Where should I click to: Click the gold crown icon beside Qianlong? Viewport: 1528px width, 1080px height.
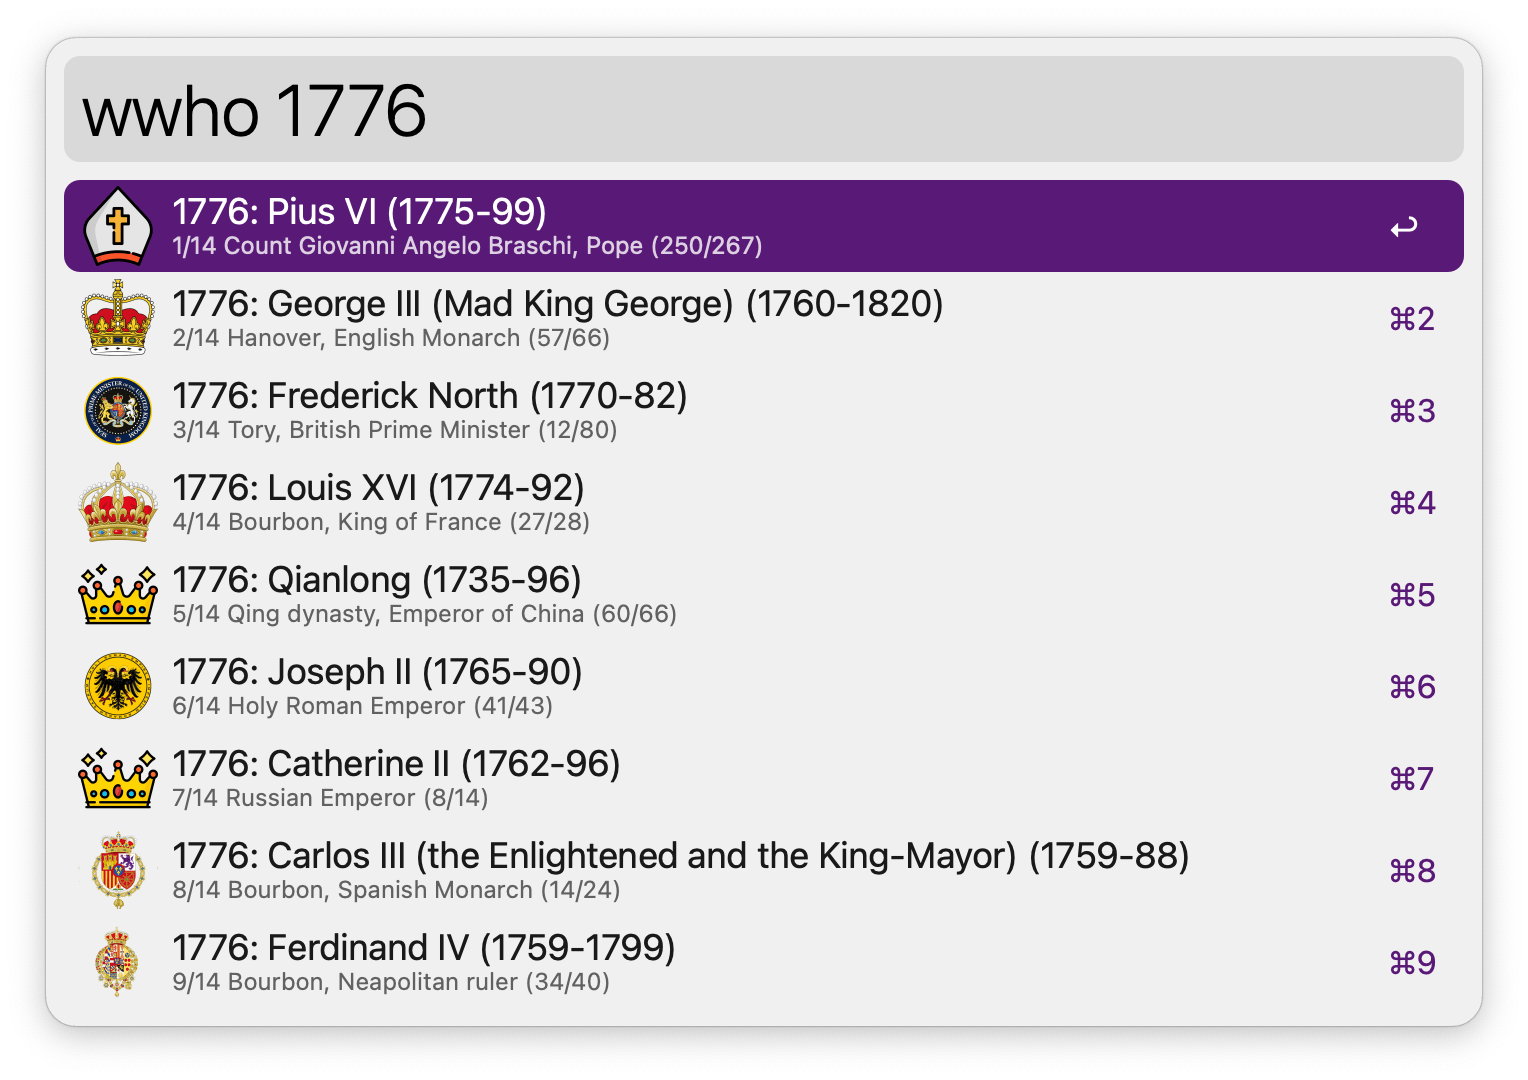118,594
